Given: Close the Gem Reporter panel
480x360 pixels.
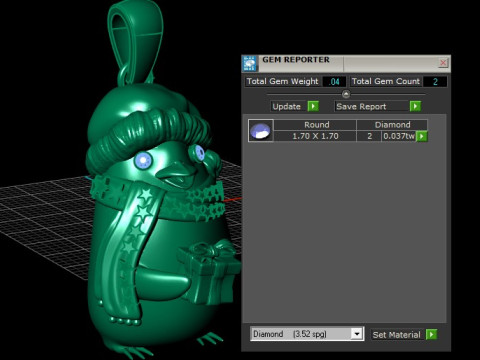Looking at the screenshot, I should (443, 63).
